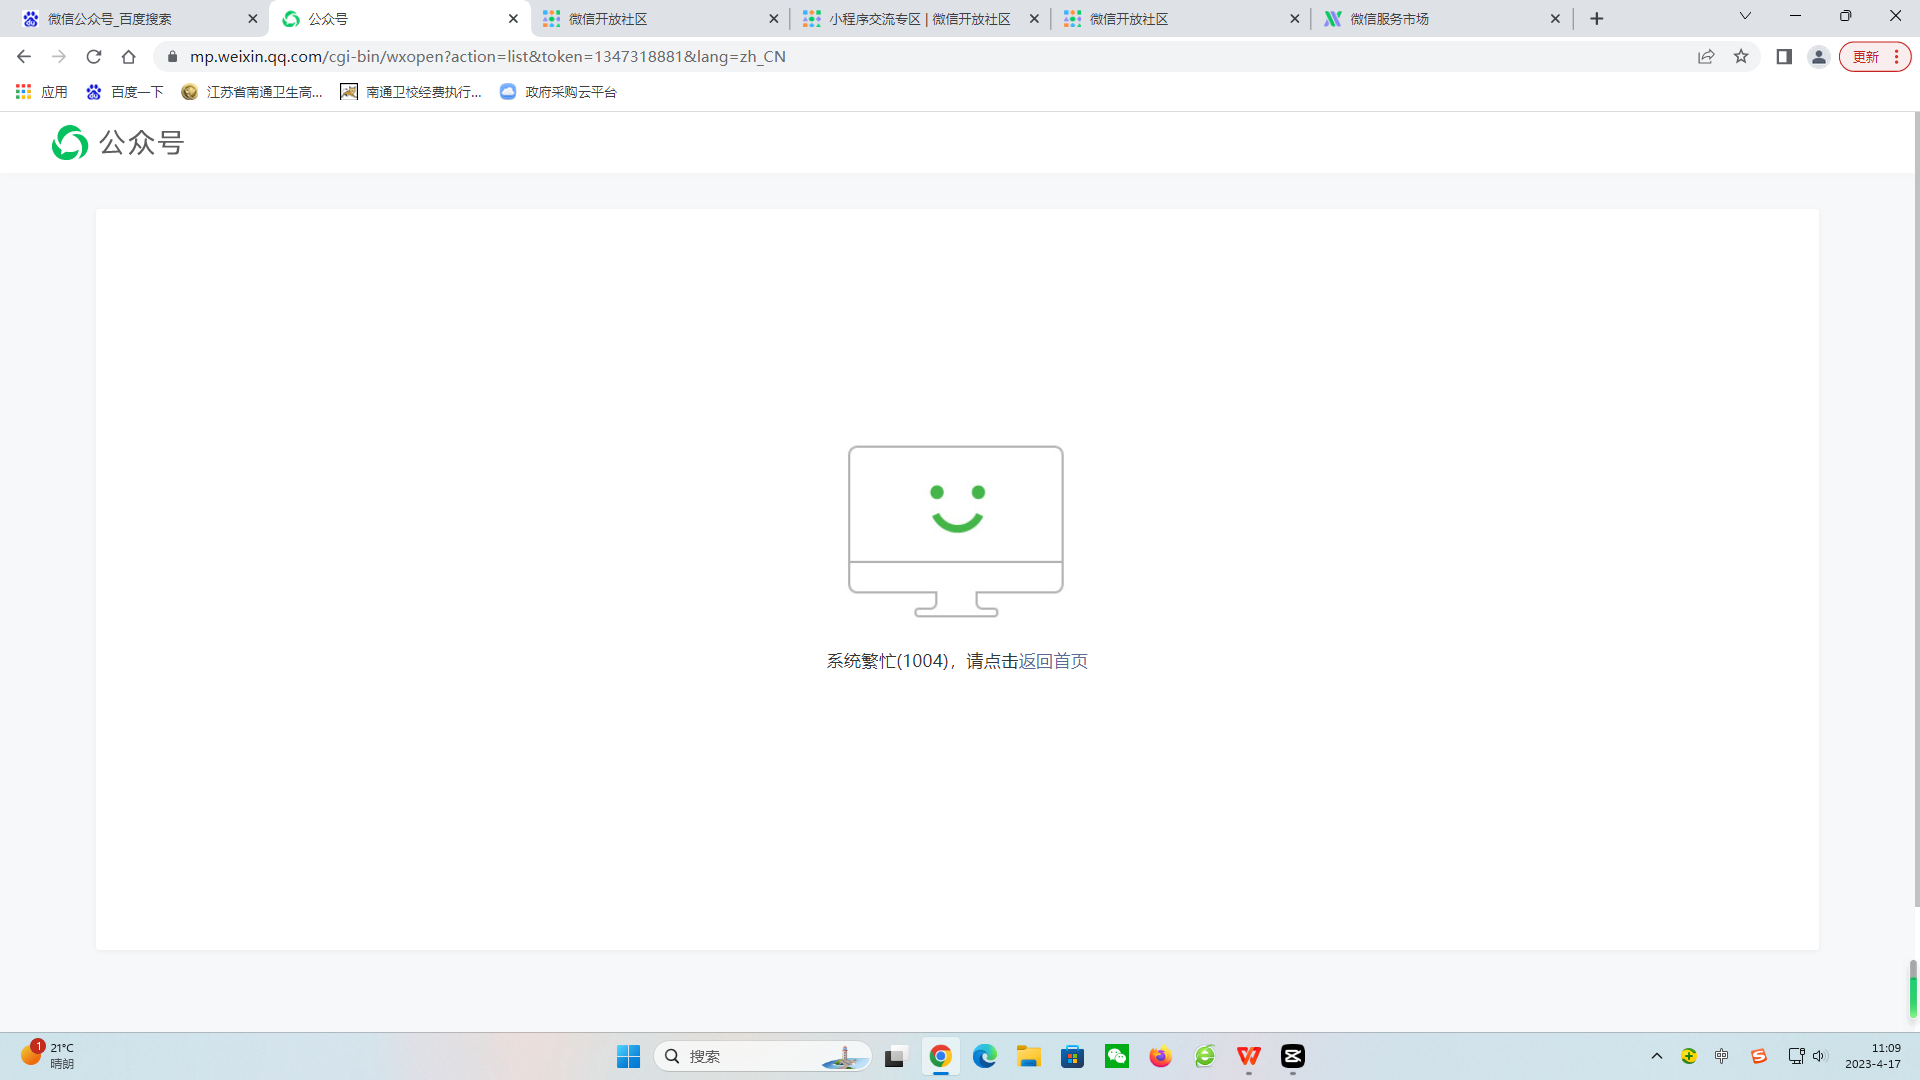Click the 返回首页 link
The height and width of the screenshot is (1080, 1920).
[1053, 661]
